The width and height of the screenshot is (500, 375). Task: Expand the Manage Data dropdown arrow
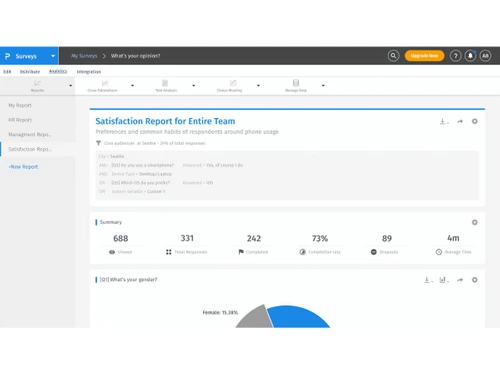click(323, 86)
